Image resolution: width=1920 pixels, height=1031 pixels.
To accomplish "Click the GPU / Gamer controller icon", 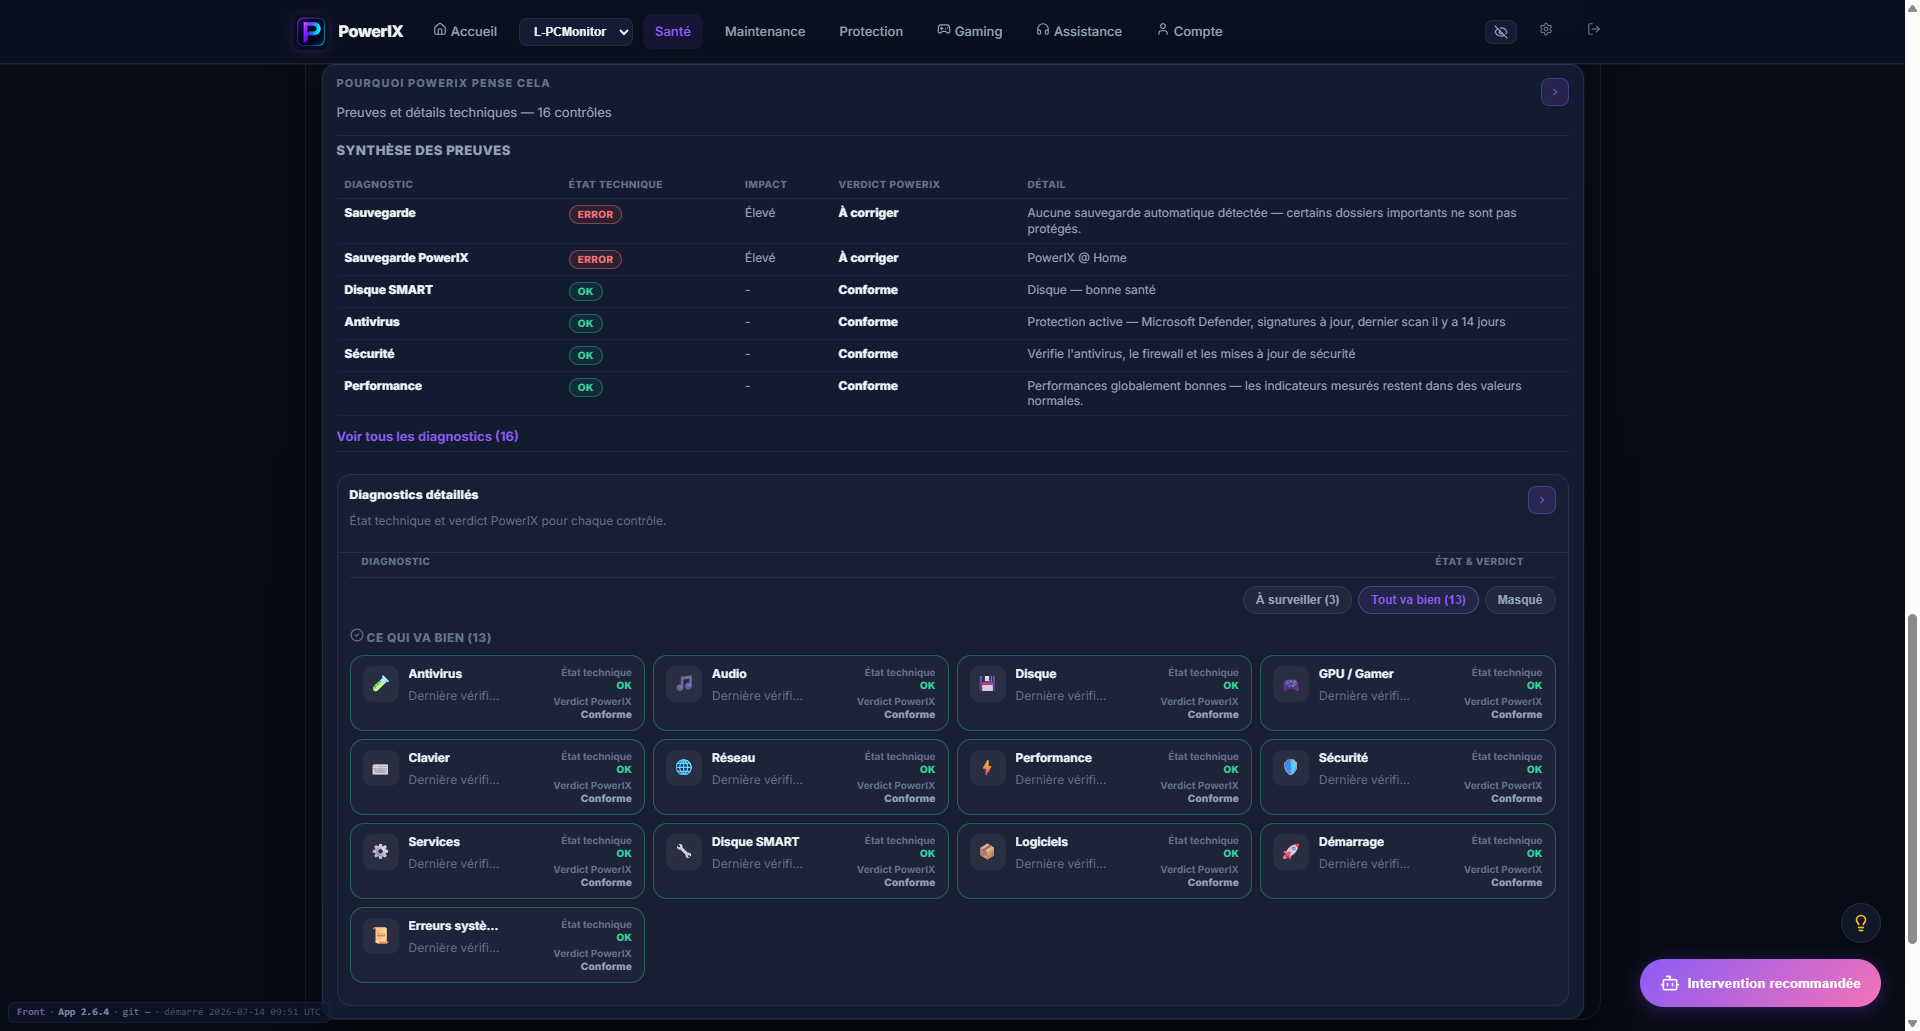I will tap(1291, 684).
